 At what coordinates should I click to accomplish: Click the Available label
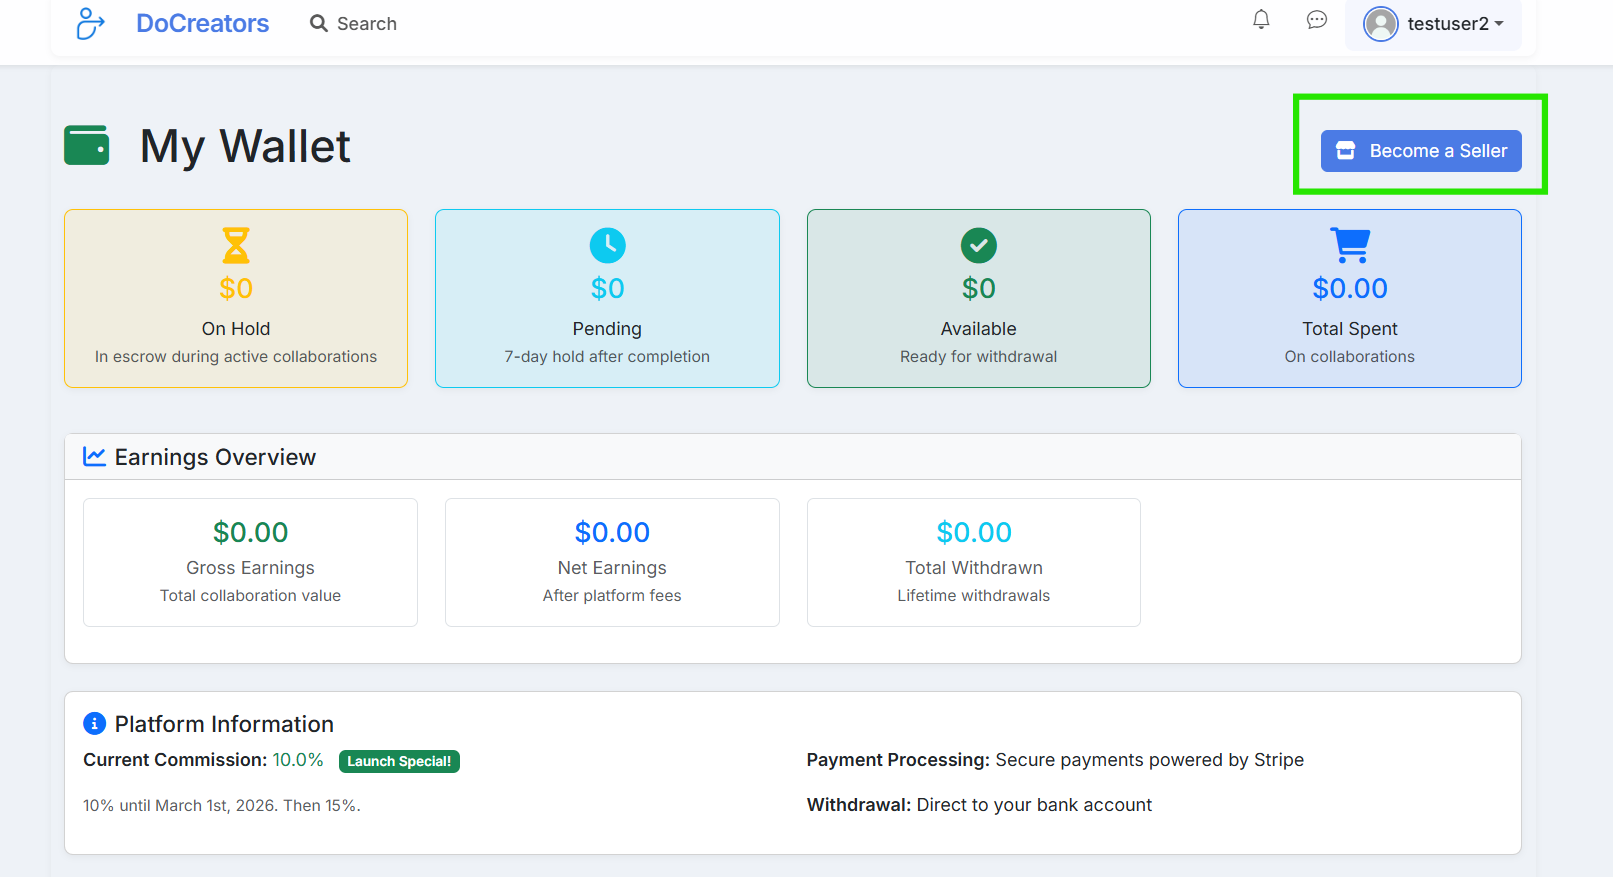point(979,329)
